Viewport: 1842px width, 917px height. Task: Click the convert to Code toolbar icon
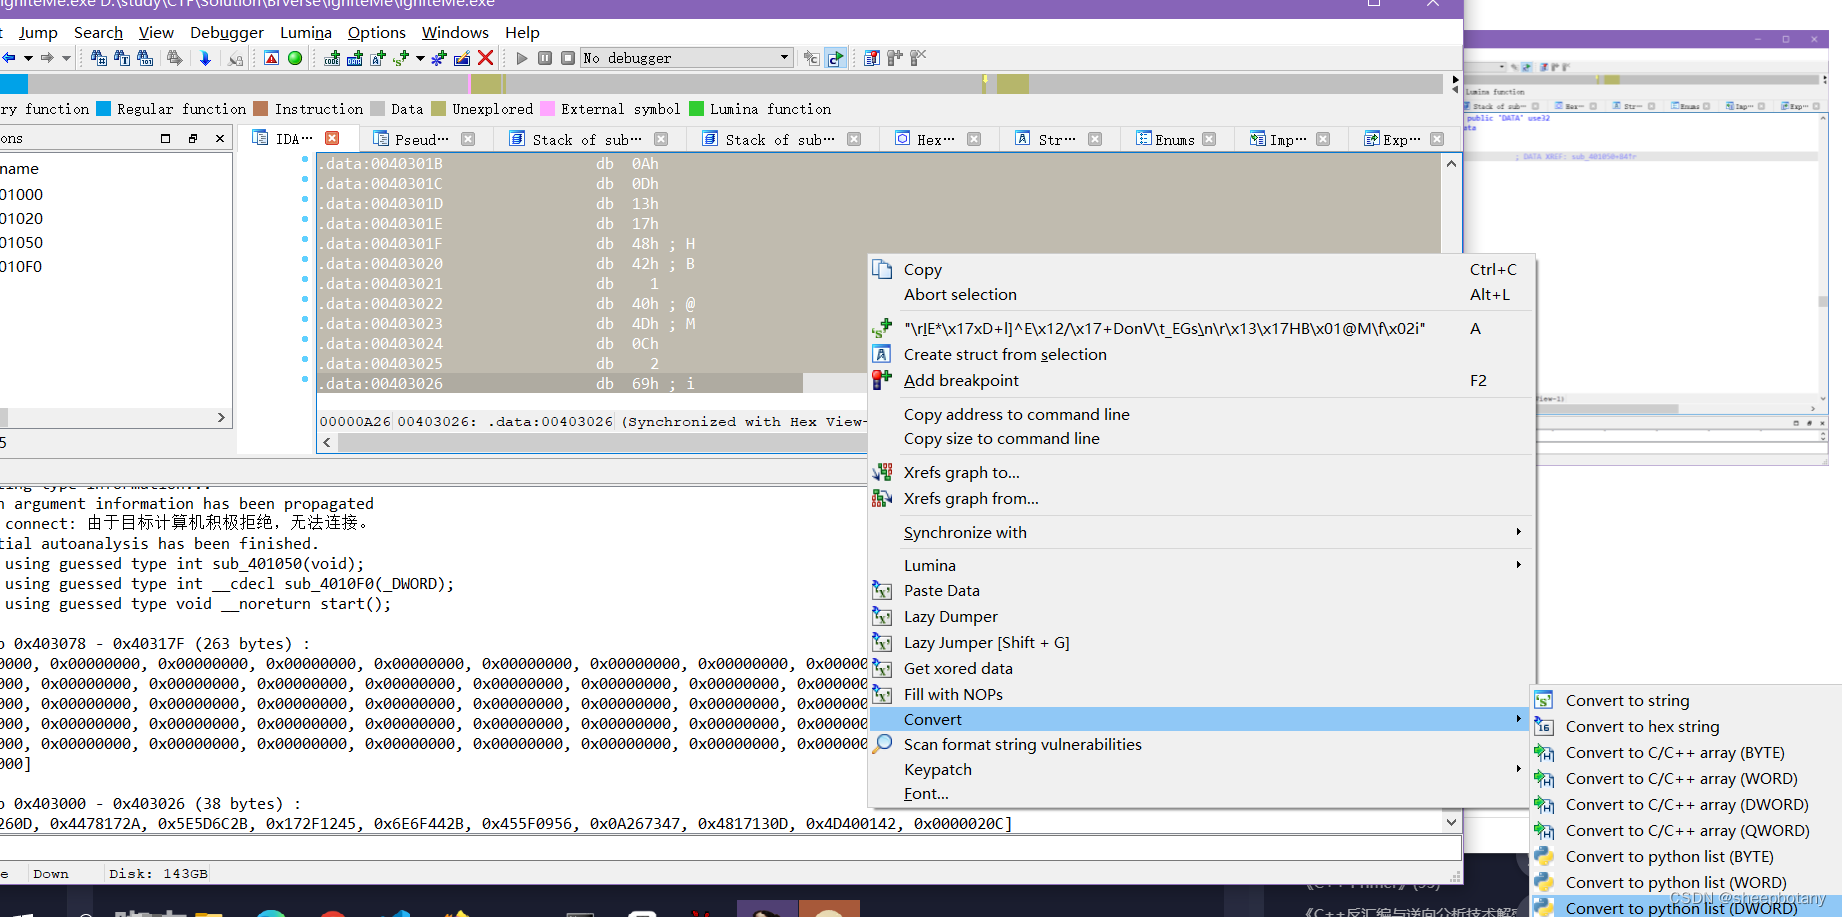(332, 58)
